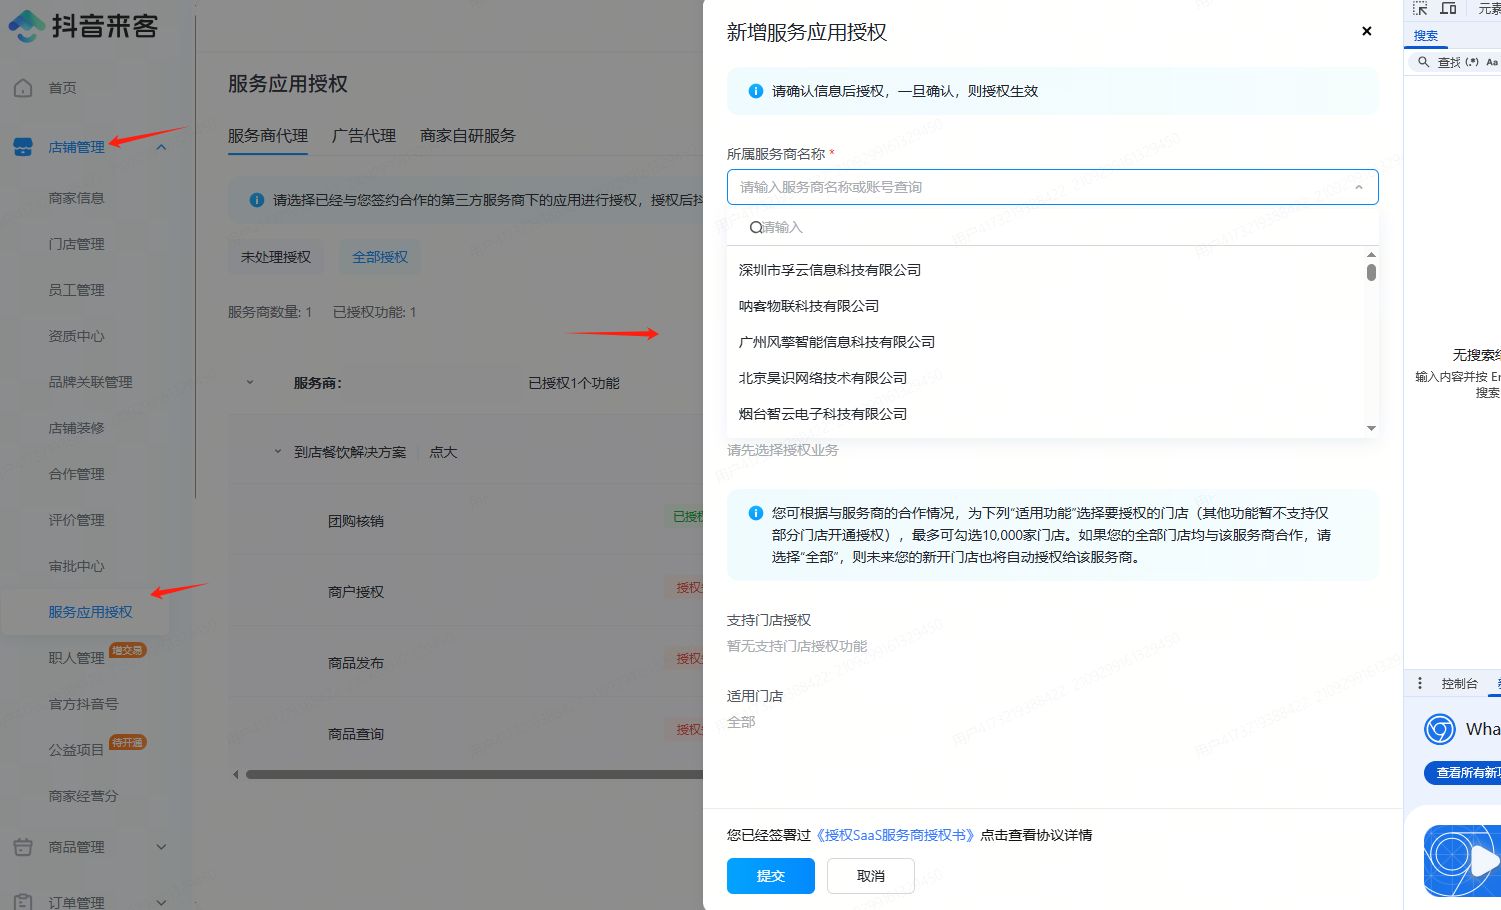Open the DevTools drawer three-dot menu
Image resolution: width=1501 pixels, height=910 pixels.
click(x=1420, y=683)
